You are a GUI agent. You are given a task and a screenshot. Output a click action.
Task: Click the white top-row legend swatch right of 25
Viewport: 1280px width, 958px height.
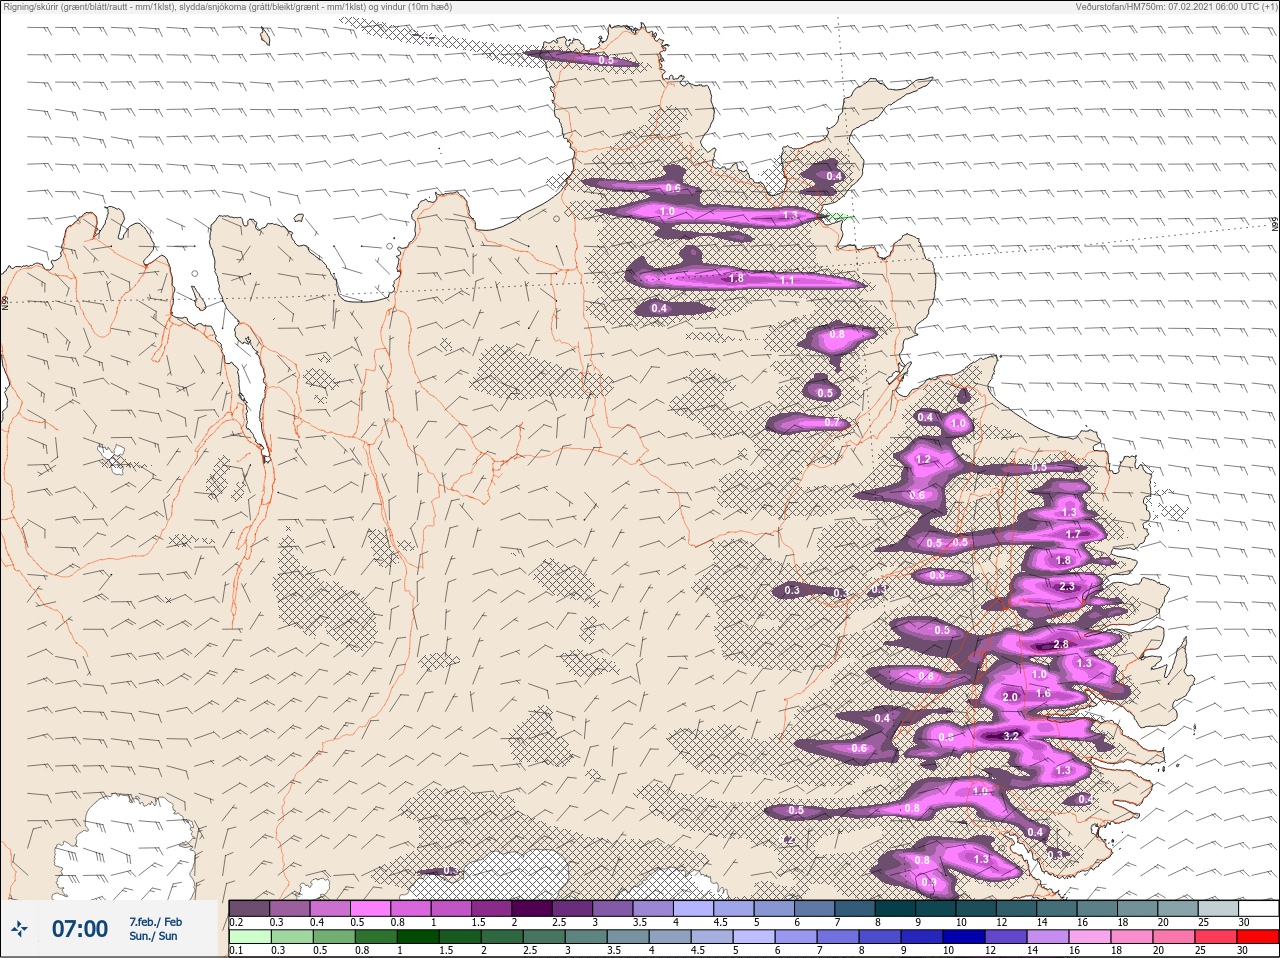[1258, 908]
